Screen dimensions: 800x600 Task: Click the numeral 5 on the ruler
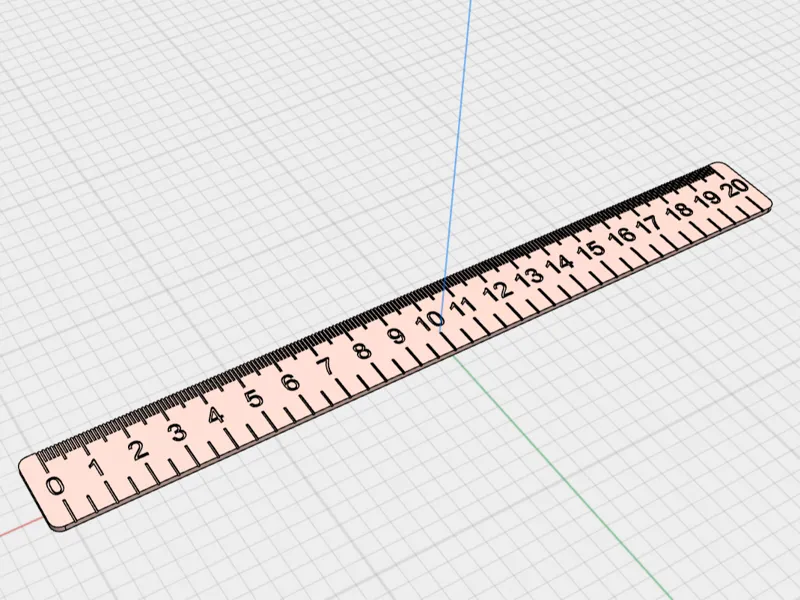click(255, 399)
